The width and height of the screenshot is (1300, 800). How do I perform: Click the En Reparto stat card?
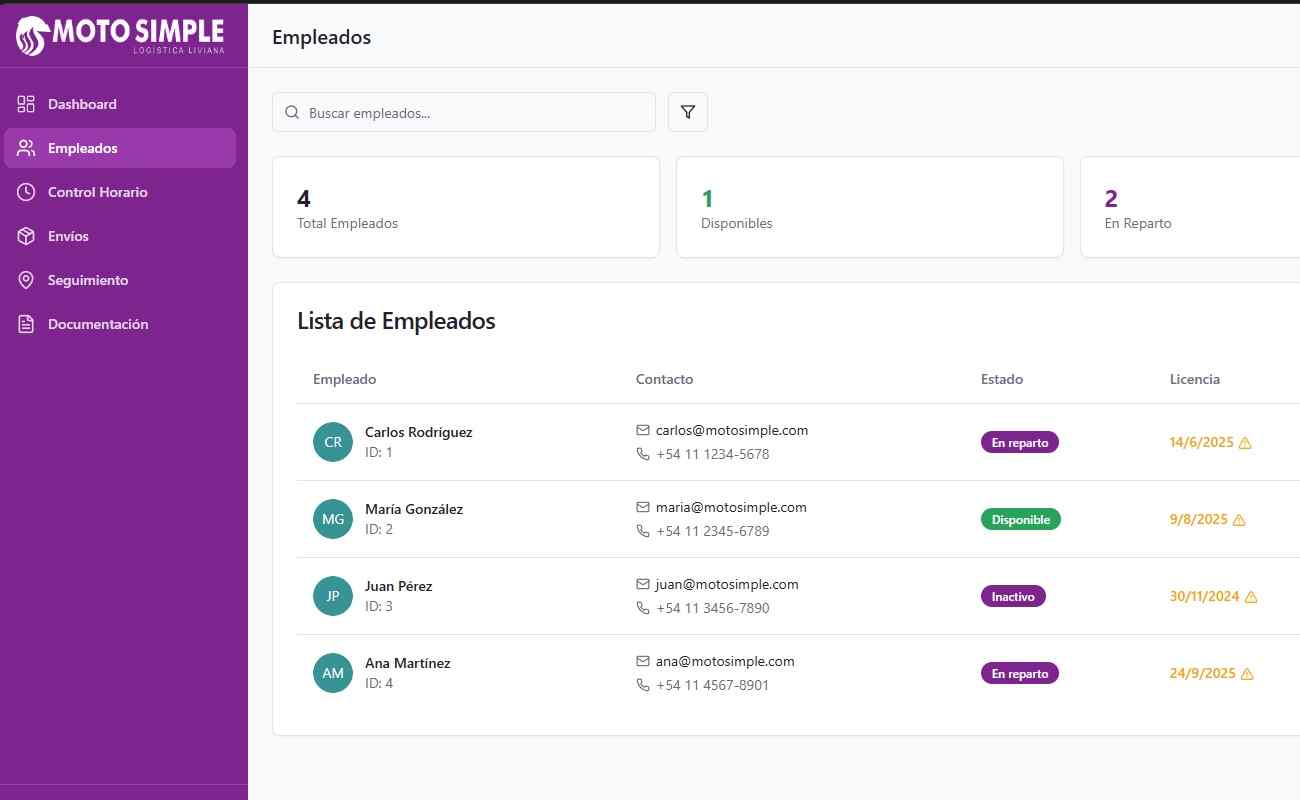tap(1190, 207)
